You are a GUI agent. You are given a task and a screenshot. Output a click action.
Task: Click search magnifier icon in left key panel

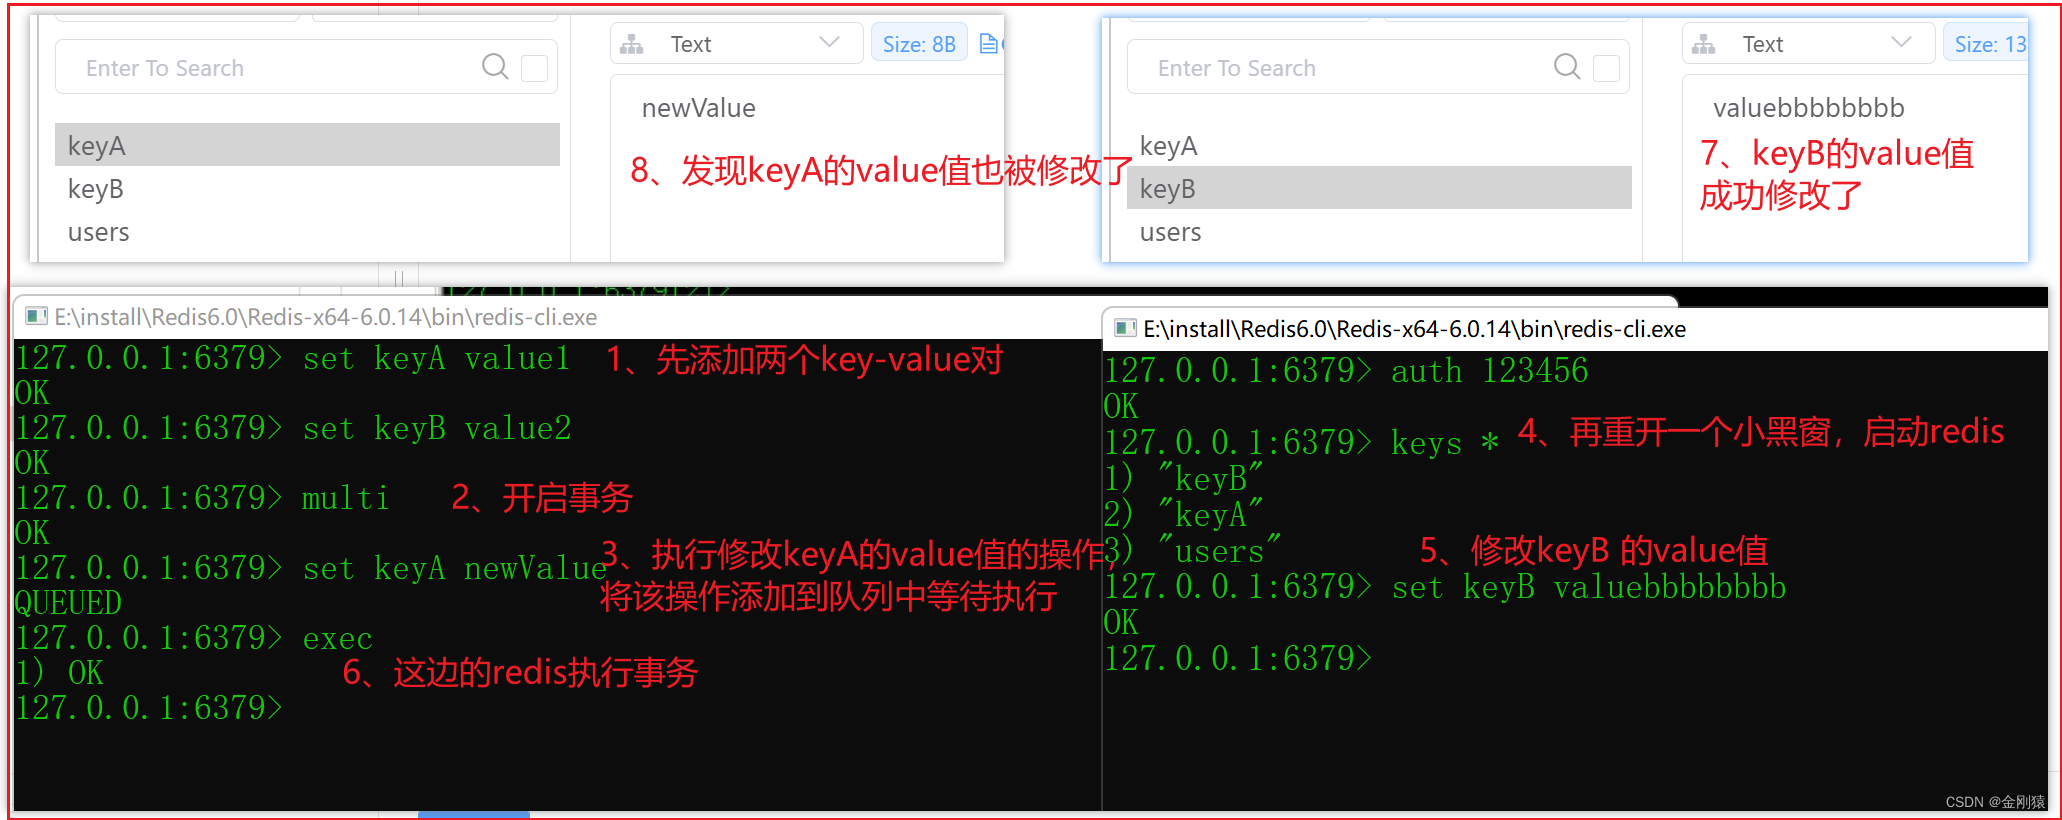click(495, 67)
